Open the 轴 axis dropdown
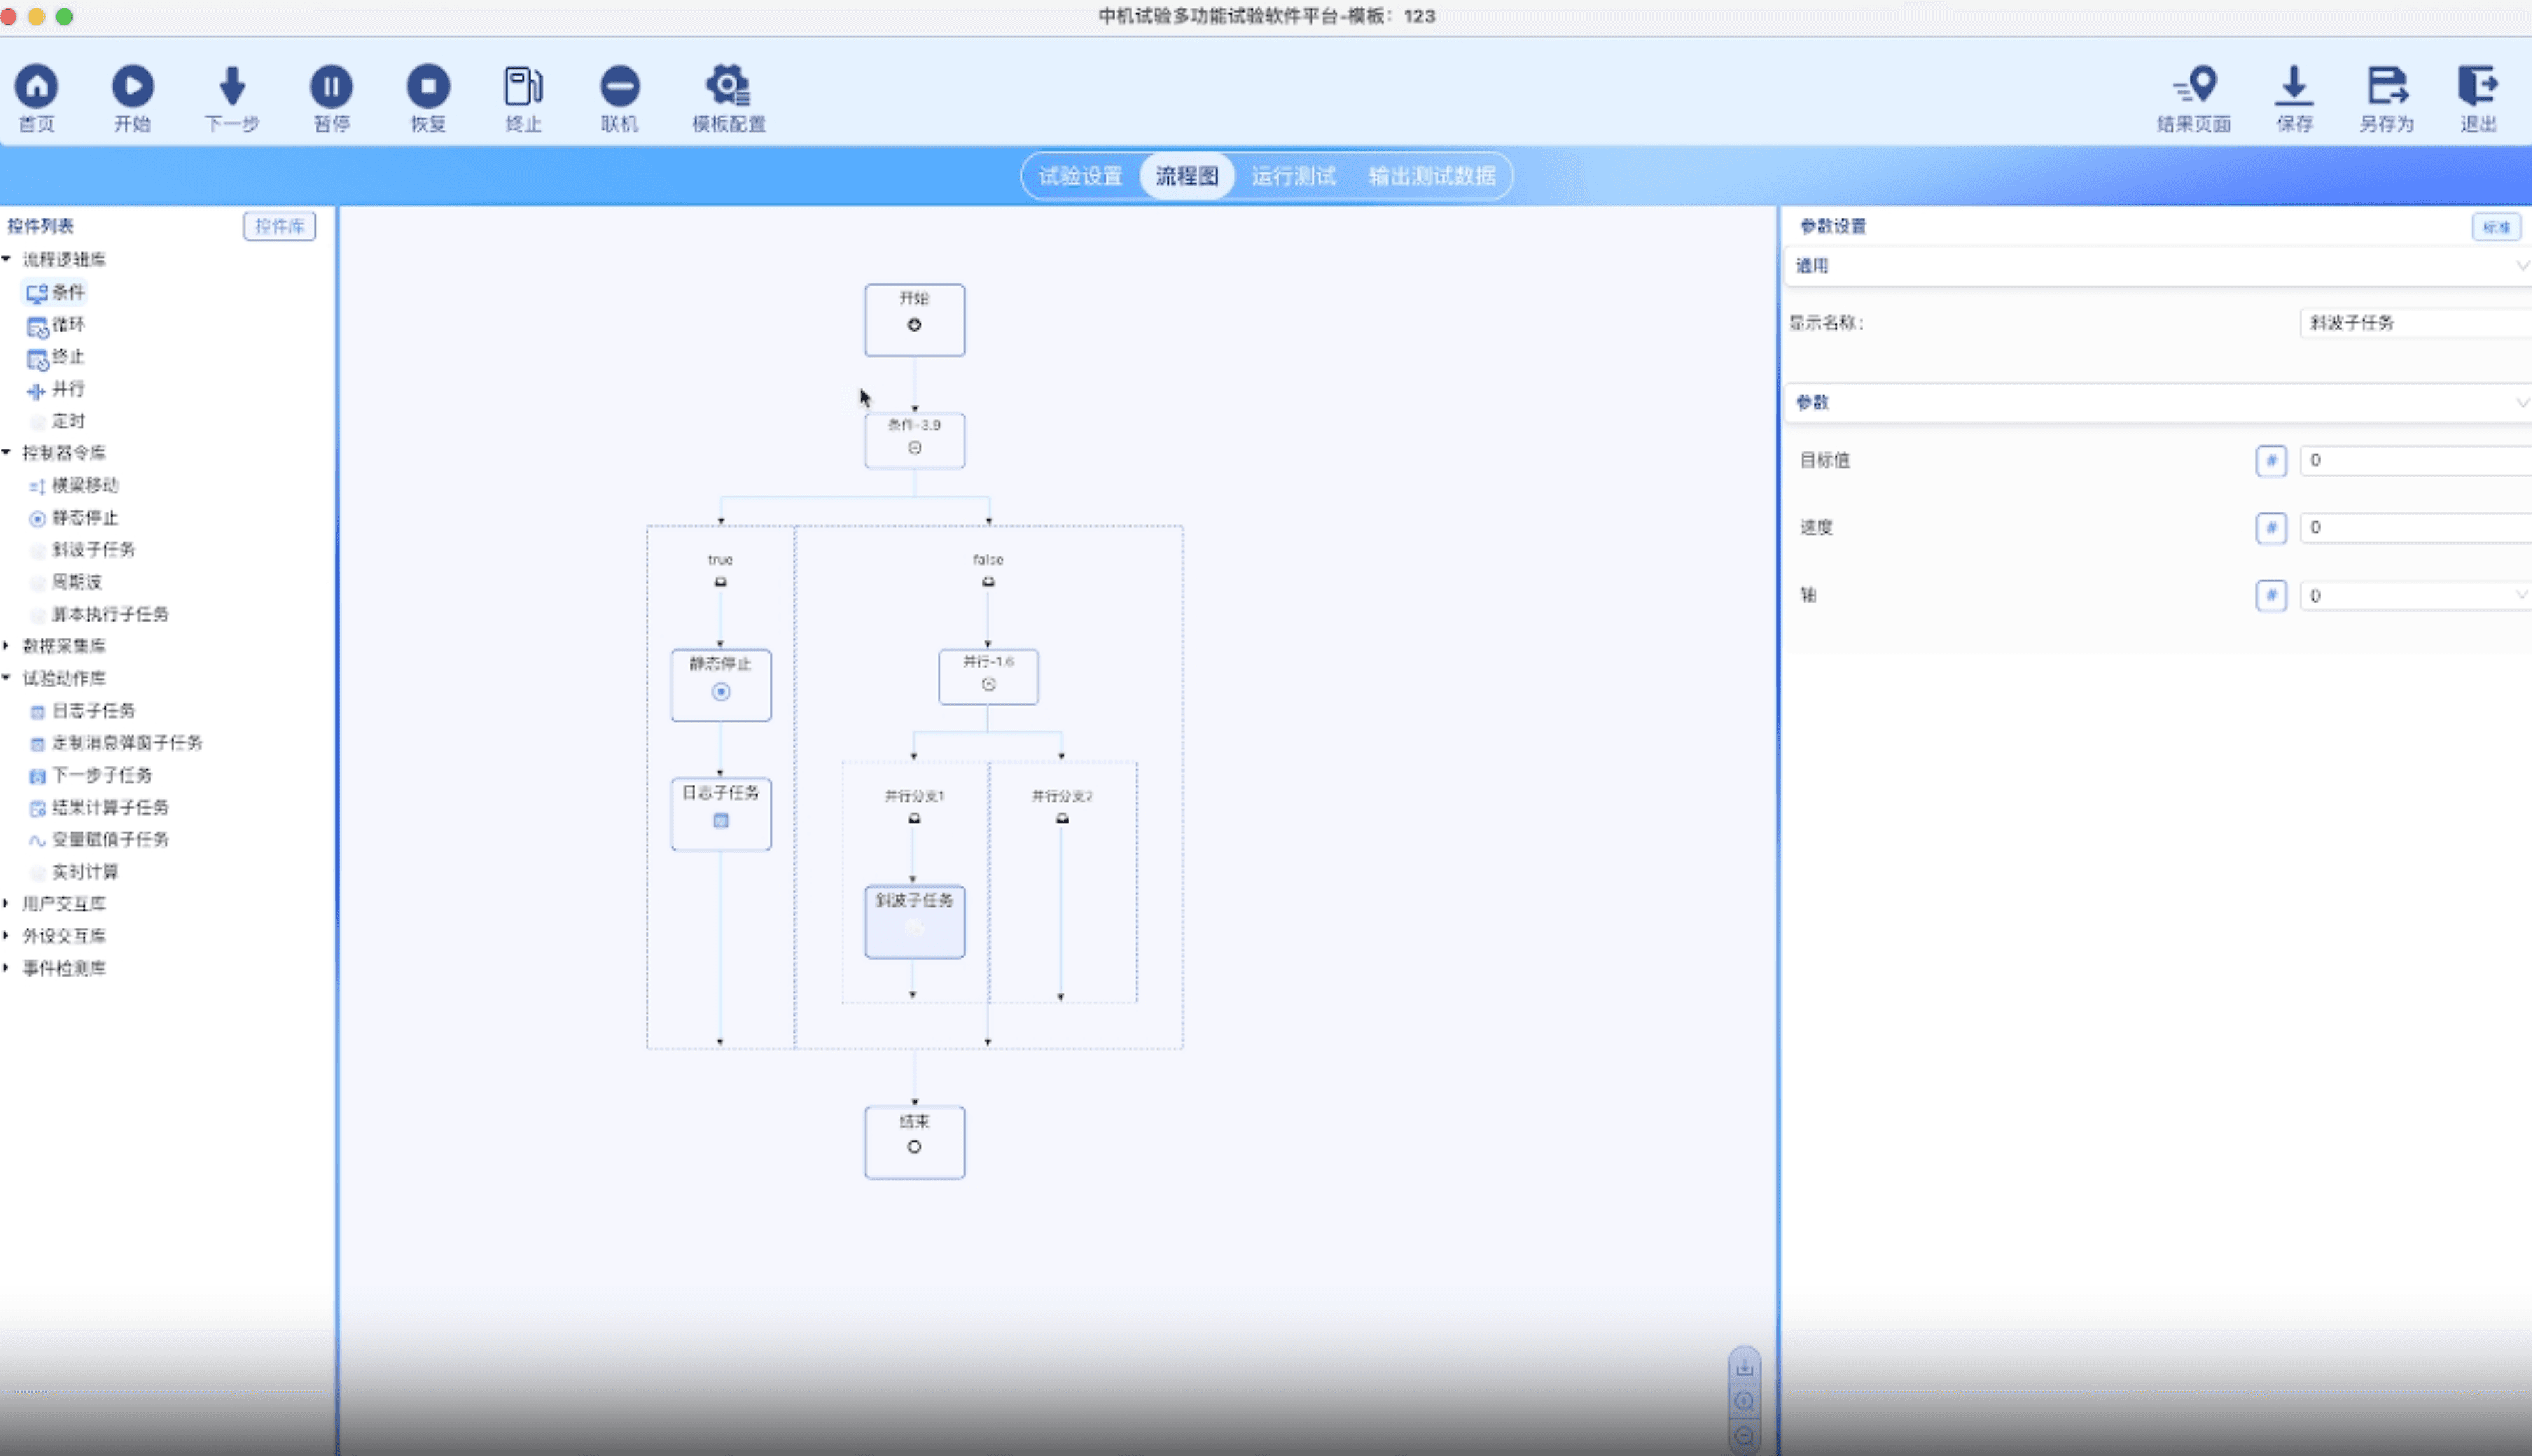Image resolution: width=2532 pixels, height=1456 pixels. (x=2416, y=596)
